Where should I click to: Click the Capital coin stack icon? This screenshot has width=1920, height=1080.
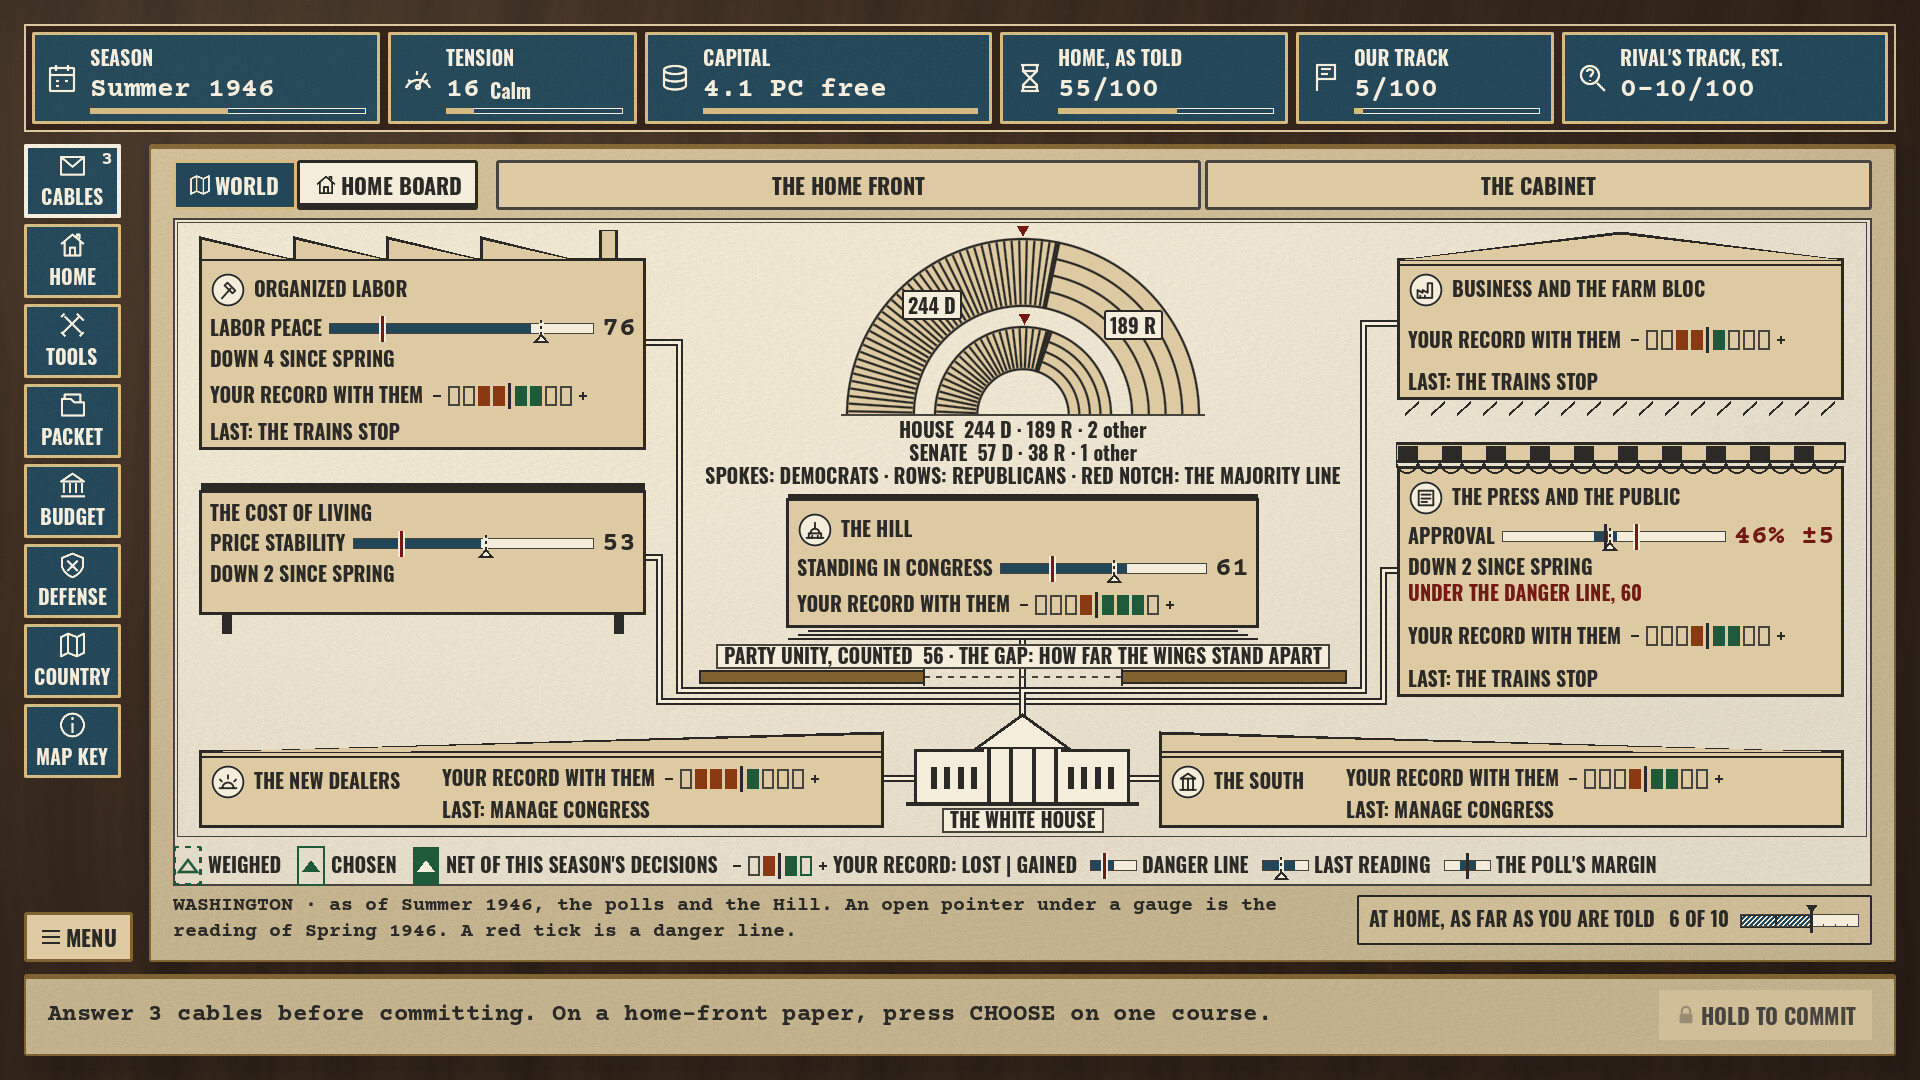point(675,78)
